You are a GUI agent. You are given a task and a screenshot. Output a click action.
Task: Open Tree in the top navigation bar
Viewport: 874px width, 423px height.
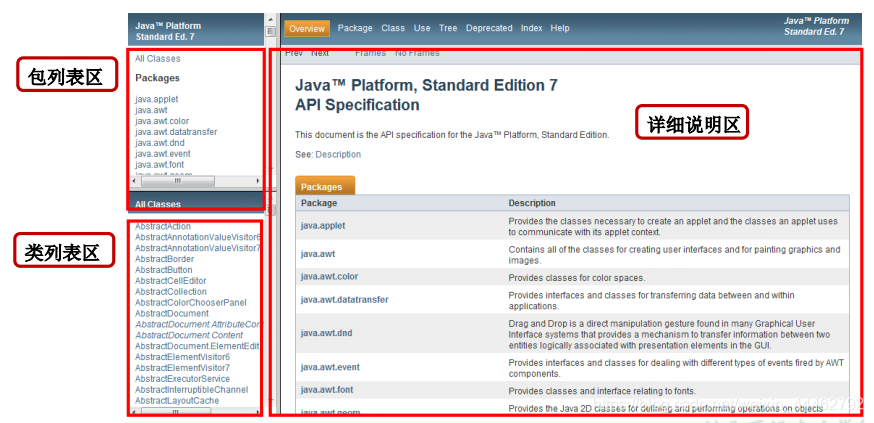click(x=448, y=28)
